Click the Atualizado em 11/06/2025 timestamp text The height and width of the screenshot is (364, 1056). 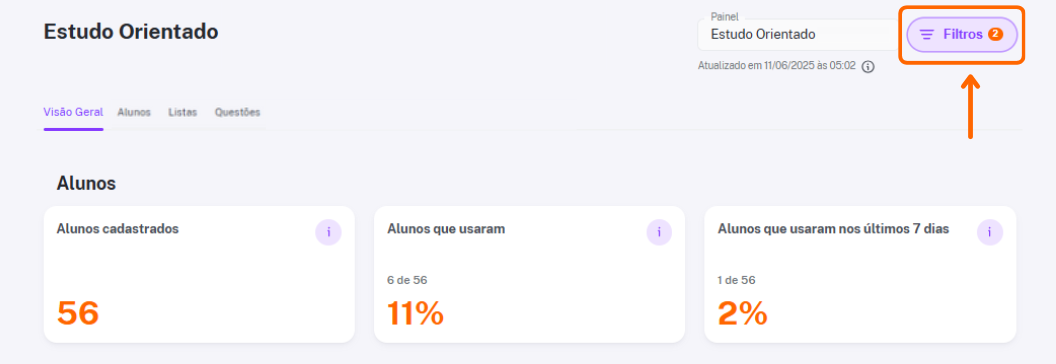point(777,67)
